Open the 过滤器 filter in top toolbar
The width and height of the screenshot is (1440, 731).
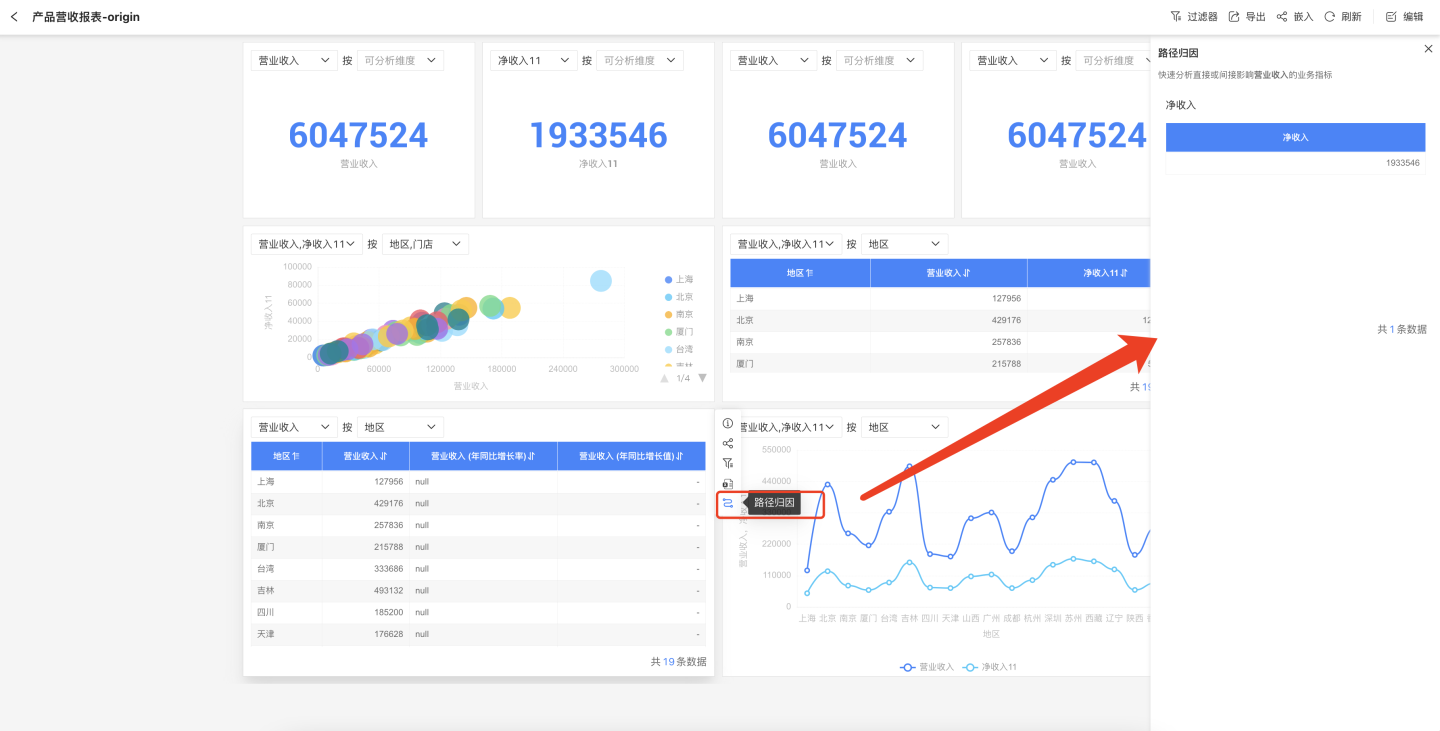coord(1193,17)
